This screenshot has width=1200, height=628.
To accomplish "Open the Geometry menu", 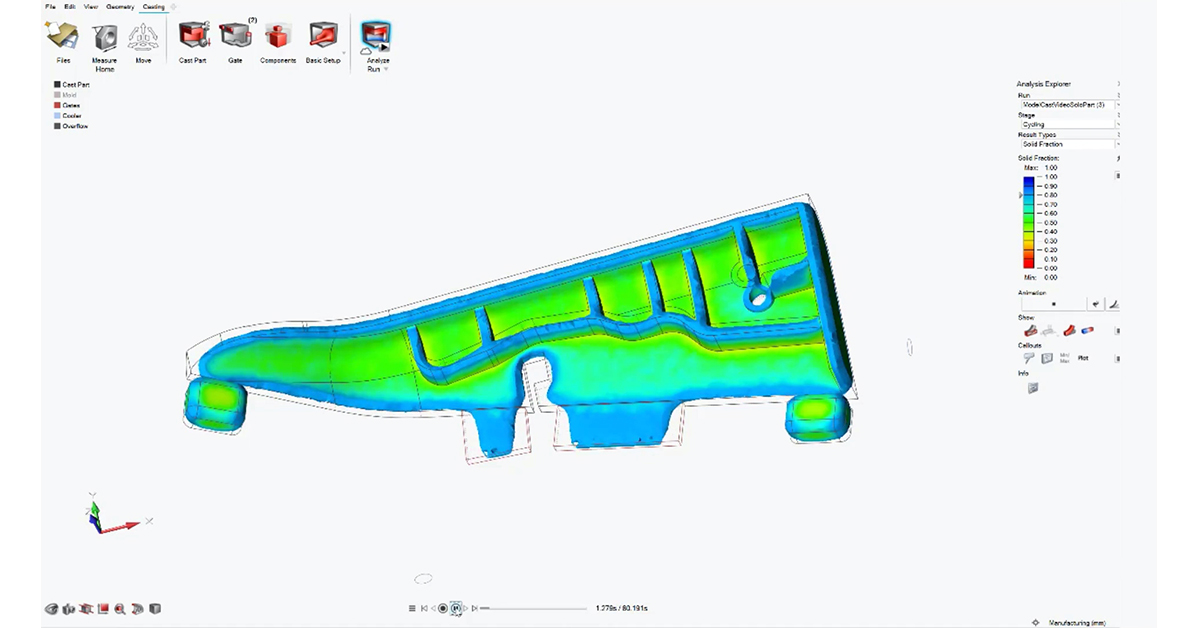I will [x=120, y=7].
